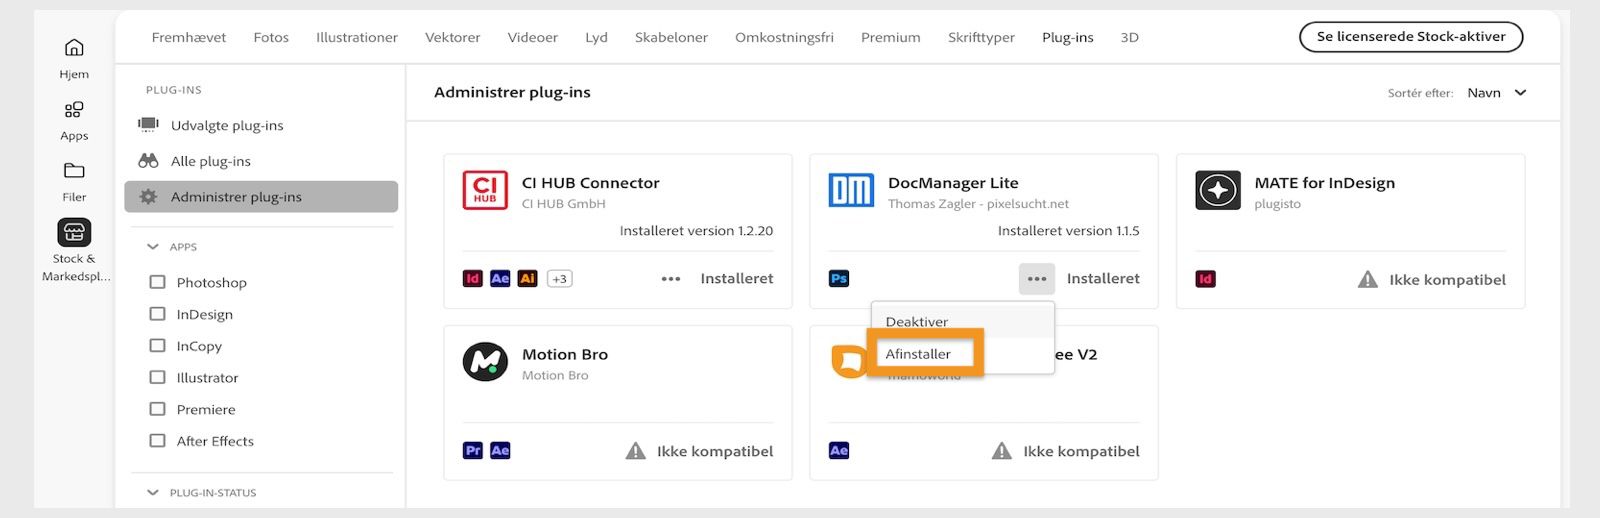
Task: Click InDesign icon on MATE for InDesign card
Action: click(1206, 279)
